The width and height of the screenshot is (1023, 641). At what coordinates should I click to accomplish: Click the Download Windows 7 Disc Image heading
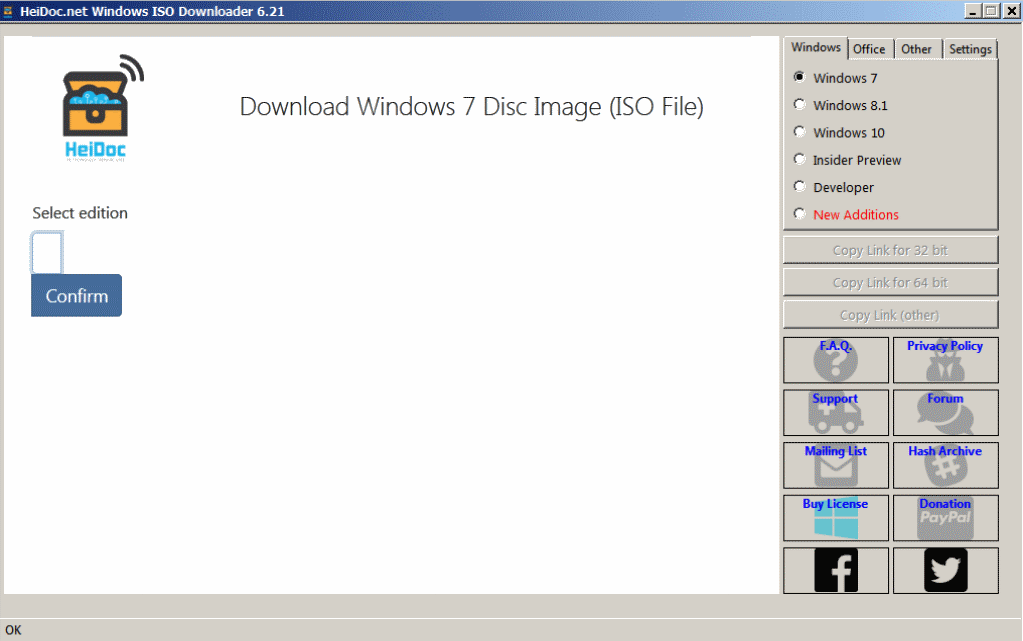[x=472, y=106]
